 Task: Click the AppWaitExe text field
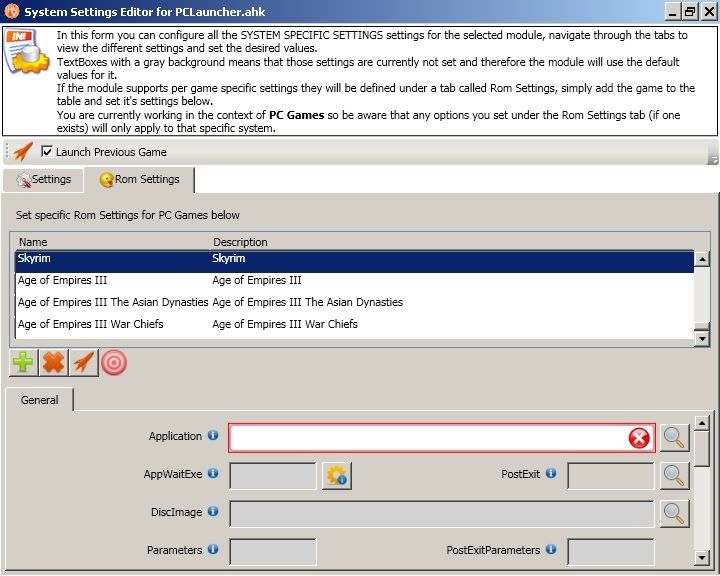tap(273, 476)
